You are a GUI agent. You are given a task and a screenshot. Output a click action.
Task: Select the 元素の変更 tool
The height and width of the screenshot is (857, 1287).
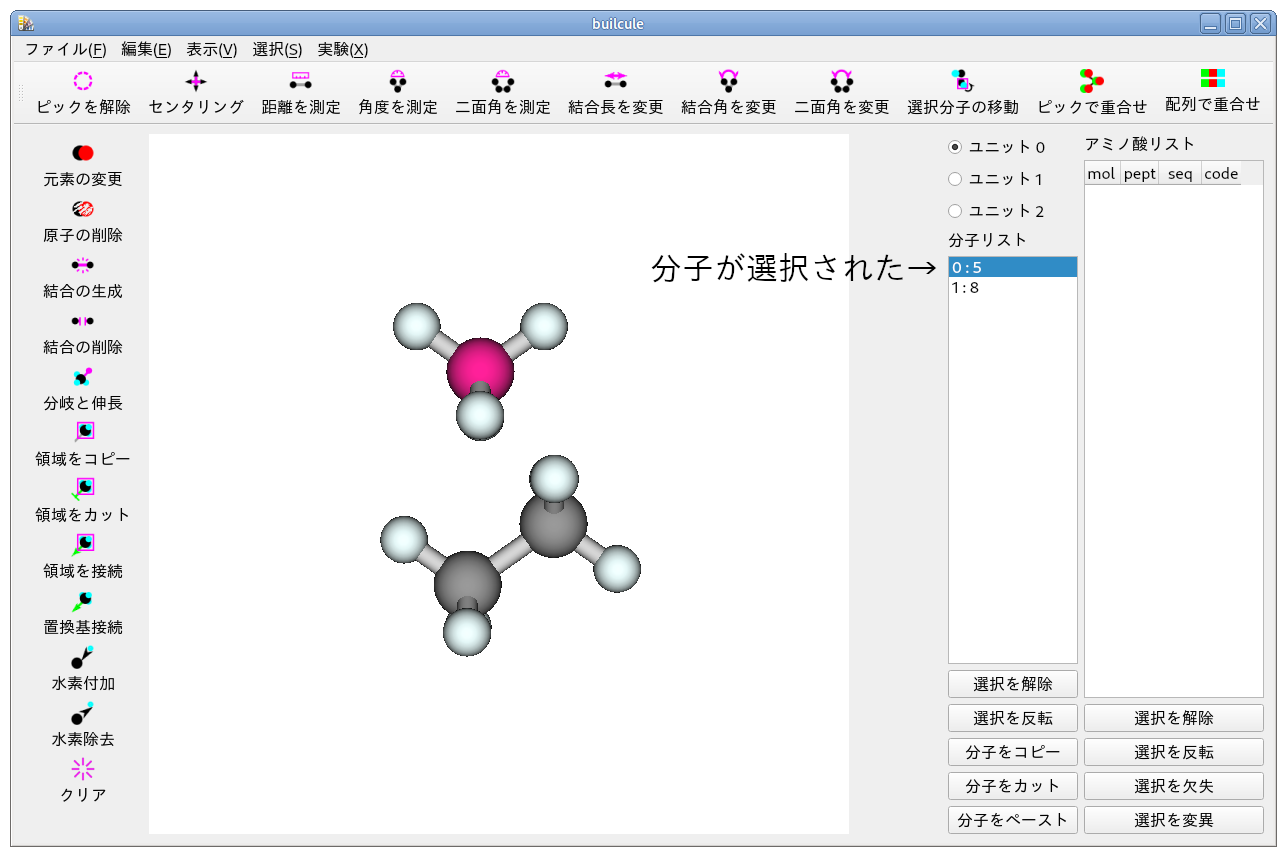coord(82,160)
